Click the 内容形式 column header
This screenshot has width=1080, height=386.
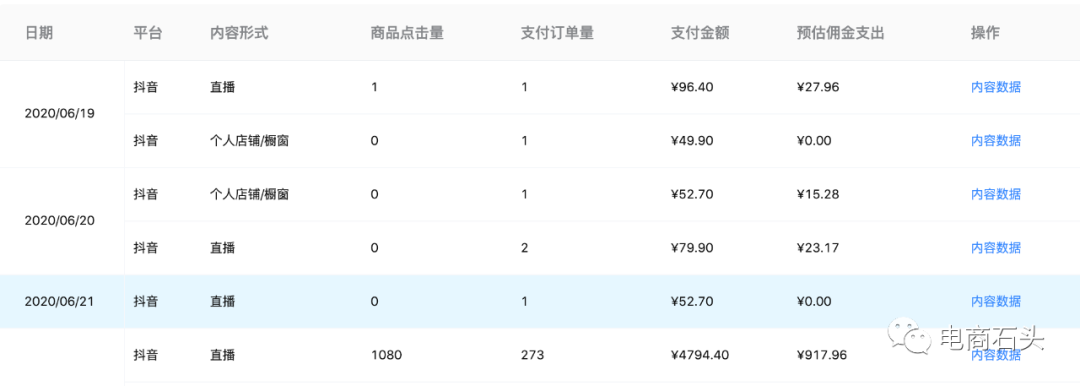[x=239, y=33]
